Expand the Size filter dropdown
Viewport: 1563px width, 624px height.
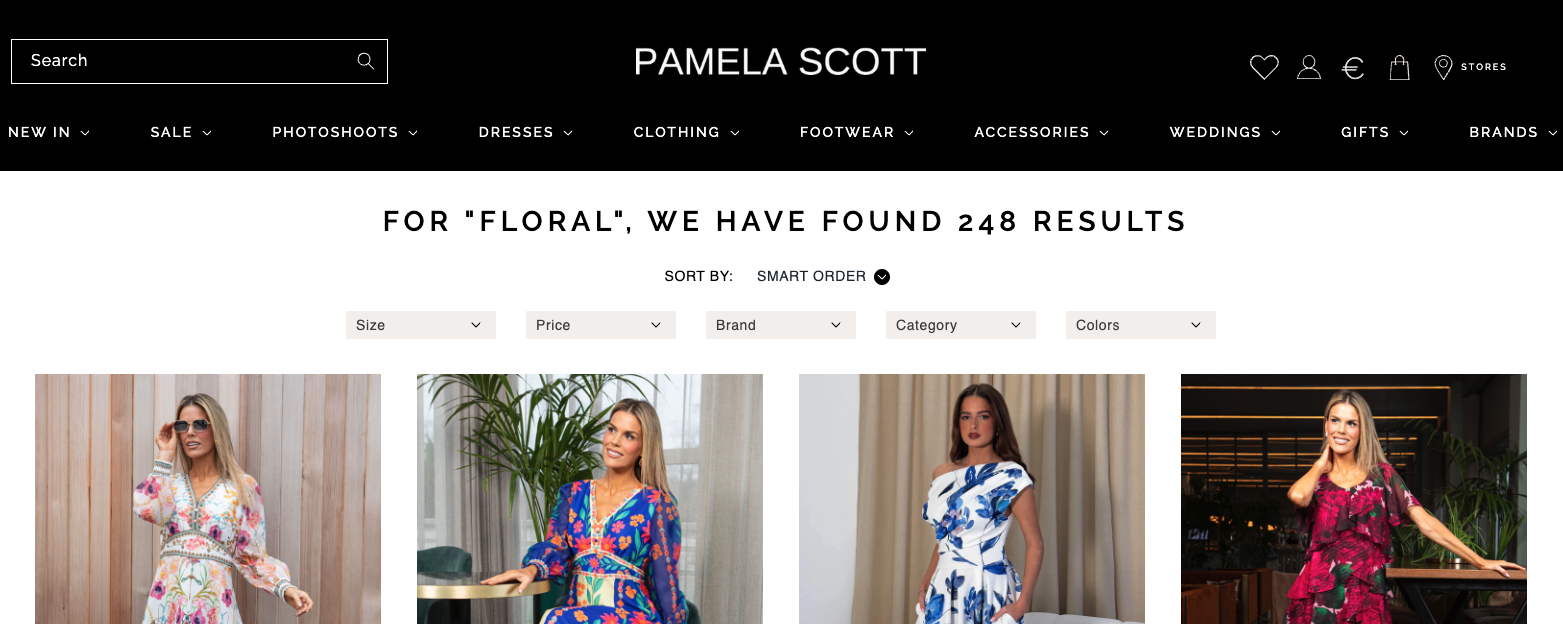coord(421,325)
